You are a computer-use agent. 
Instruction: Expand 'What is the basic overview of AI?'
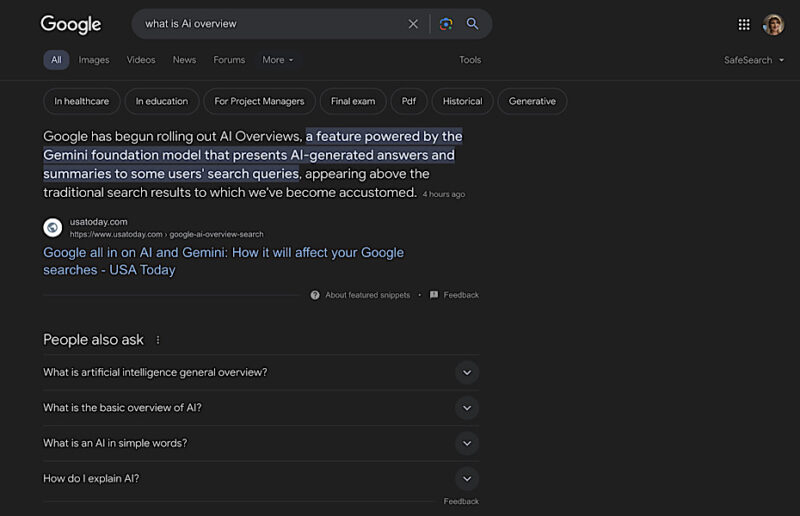[x=261, y=408]
